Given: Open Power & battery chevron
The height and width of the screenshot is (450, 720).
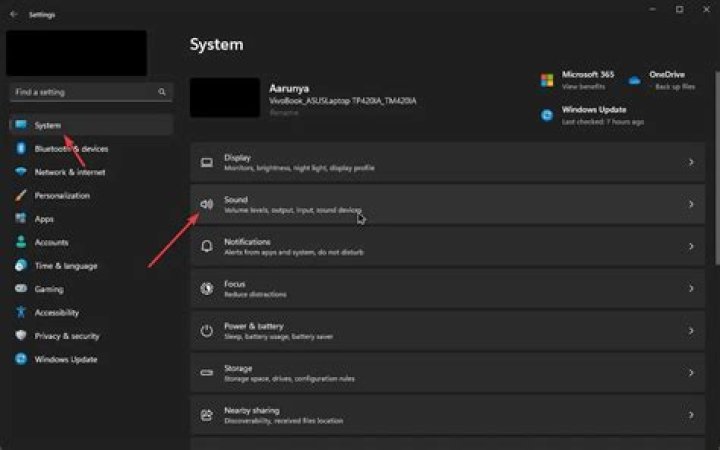Looking at the screenshot, I should pyautogui.click(x=691, y=331).
